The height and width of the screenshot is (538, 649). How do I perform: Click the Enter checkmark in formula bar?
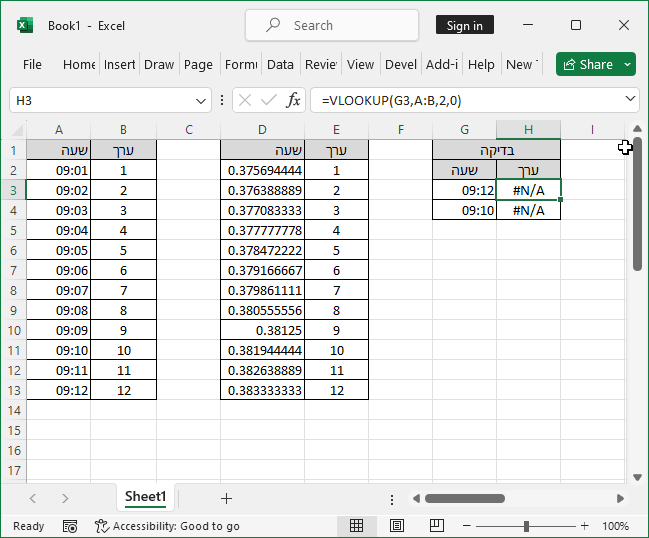(268, 100)
